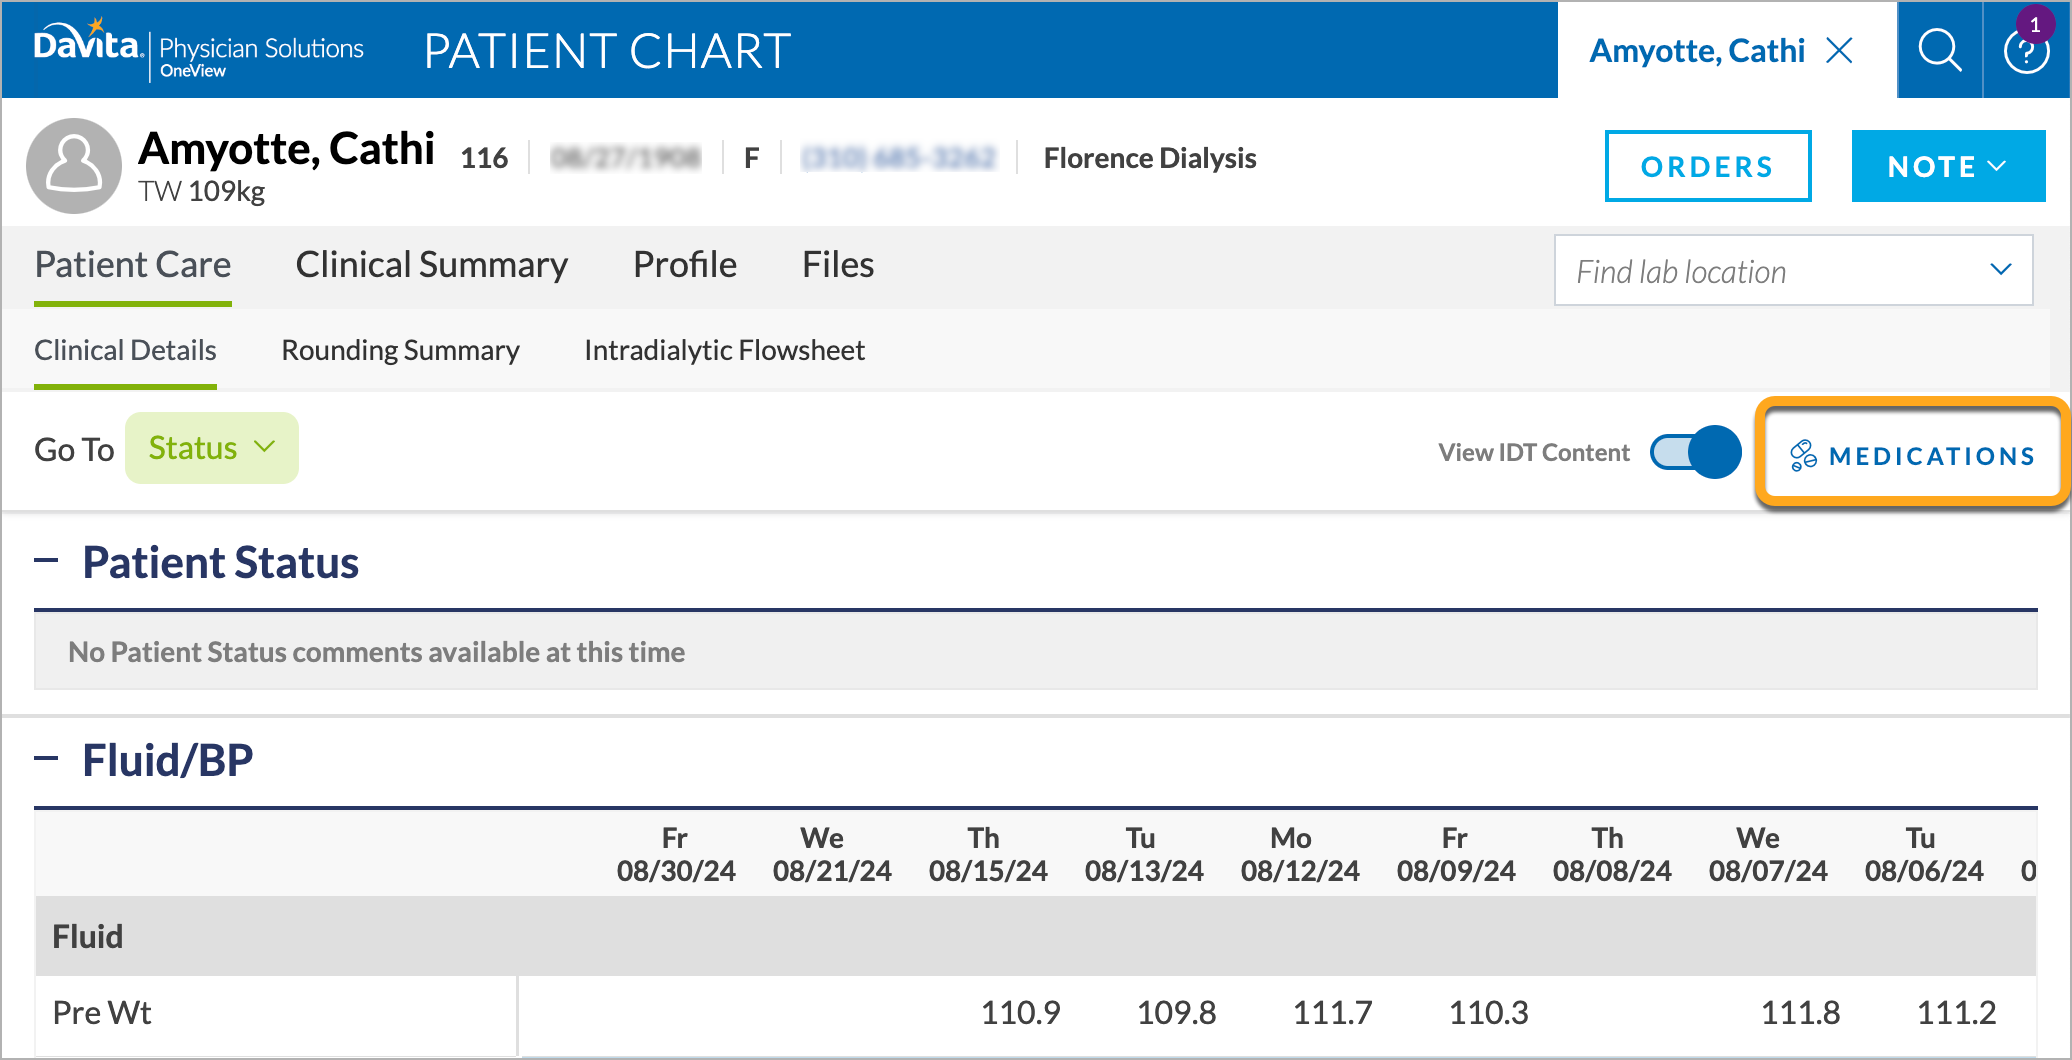Toggle the View IDT Content switch

tap(1695, 452)
